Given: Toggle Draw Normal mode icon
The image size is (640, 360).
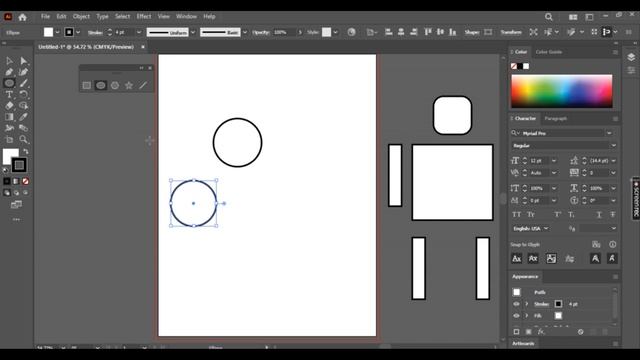Looking at the screenshot, I should pyautogui.click(x=7, y=193).
